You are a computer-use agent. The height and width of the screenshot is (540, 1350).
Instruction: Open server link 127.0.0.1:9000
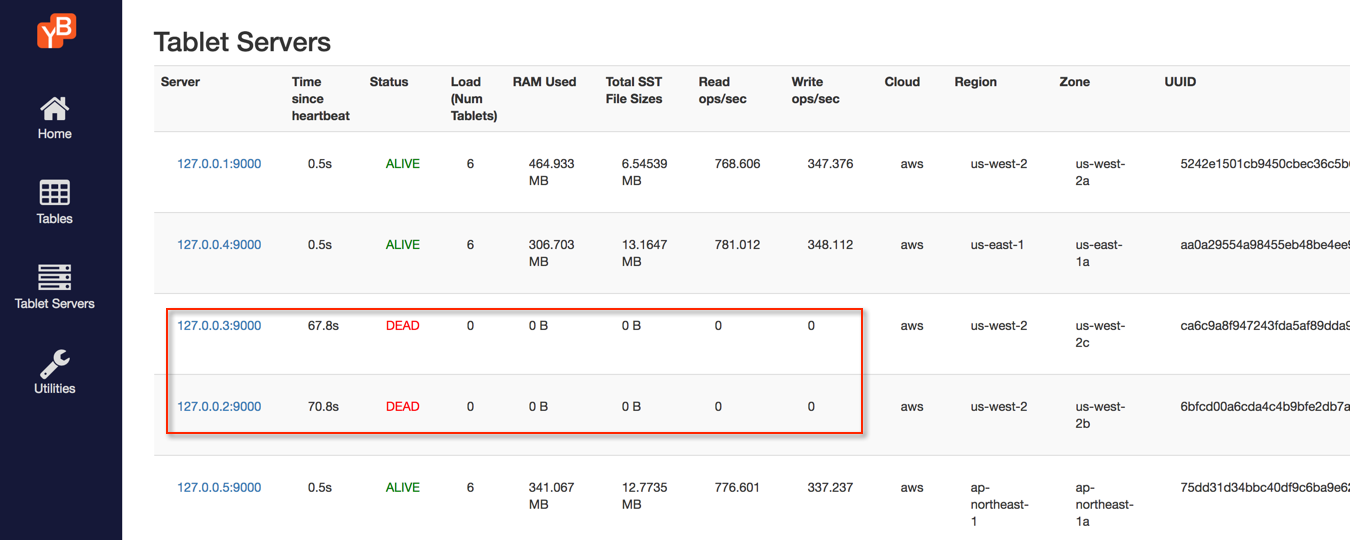coord(219,164)
